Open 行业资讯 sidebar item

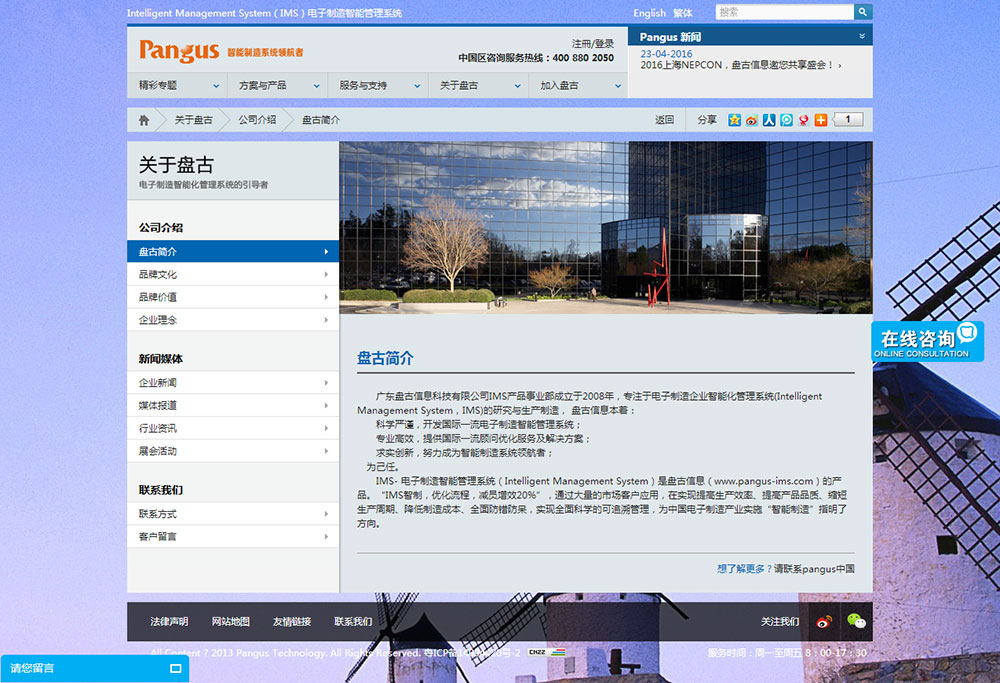pos(233,428)
